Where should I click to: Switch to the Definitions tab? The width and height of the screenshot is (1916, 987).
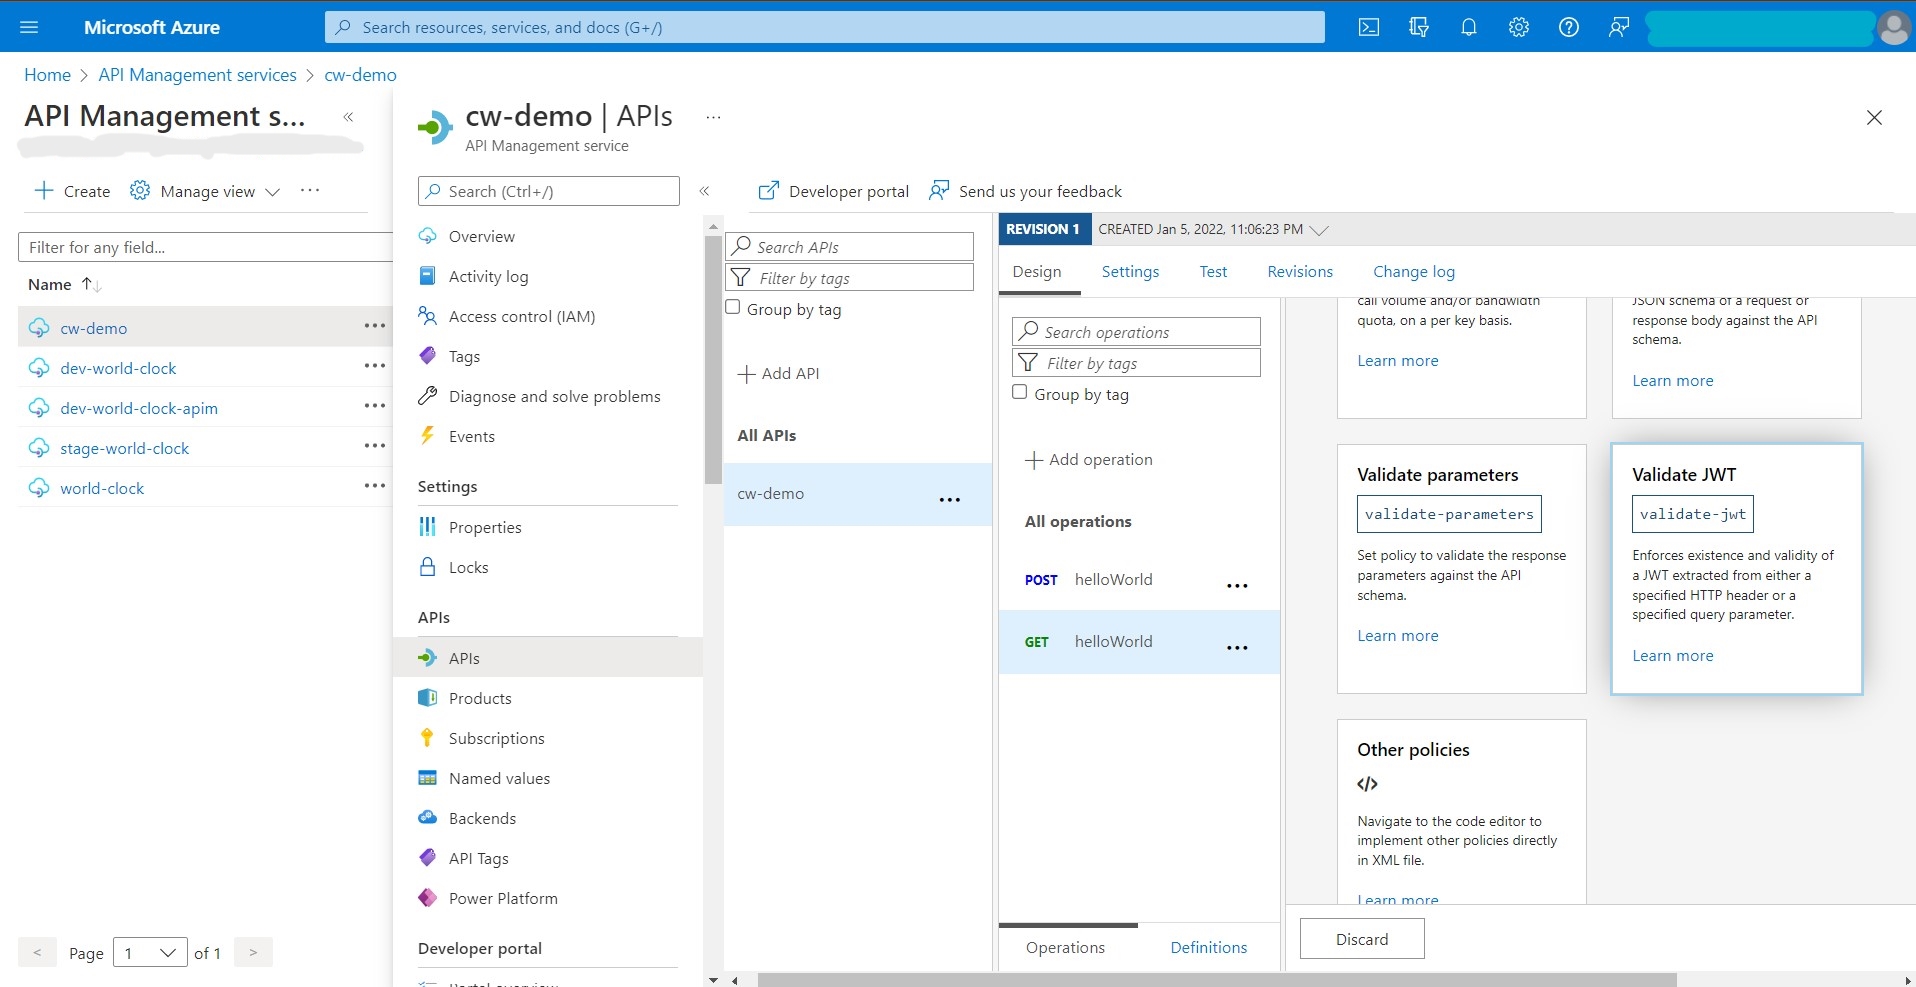1208,947
